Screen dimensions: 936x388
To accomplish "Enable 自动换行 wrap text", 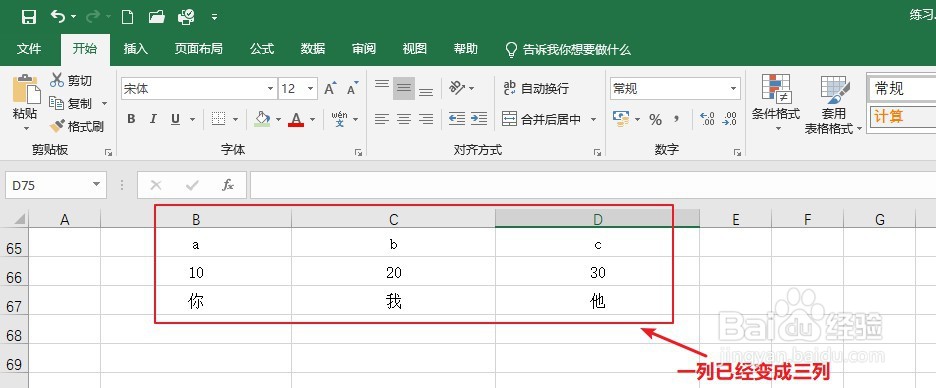I will tap(536, 88).
